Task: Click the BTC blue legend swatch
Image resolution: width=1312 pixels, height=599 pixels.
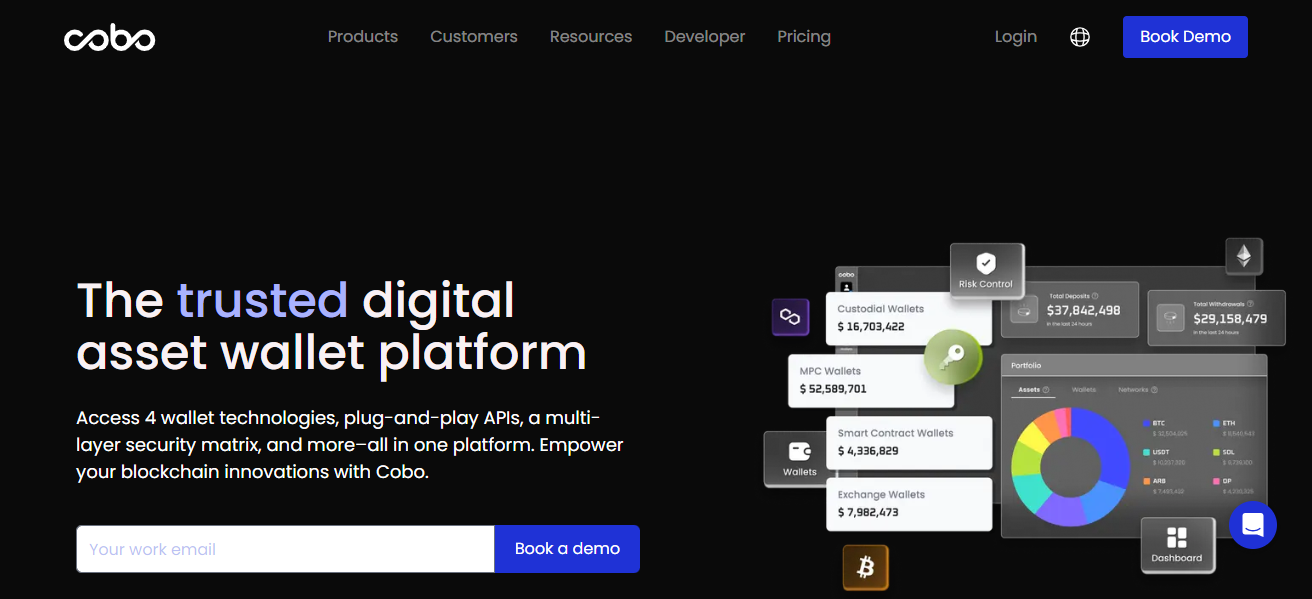Action: 1146,424
